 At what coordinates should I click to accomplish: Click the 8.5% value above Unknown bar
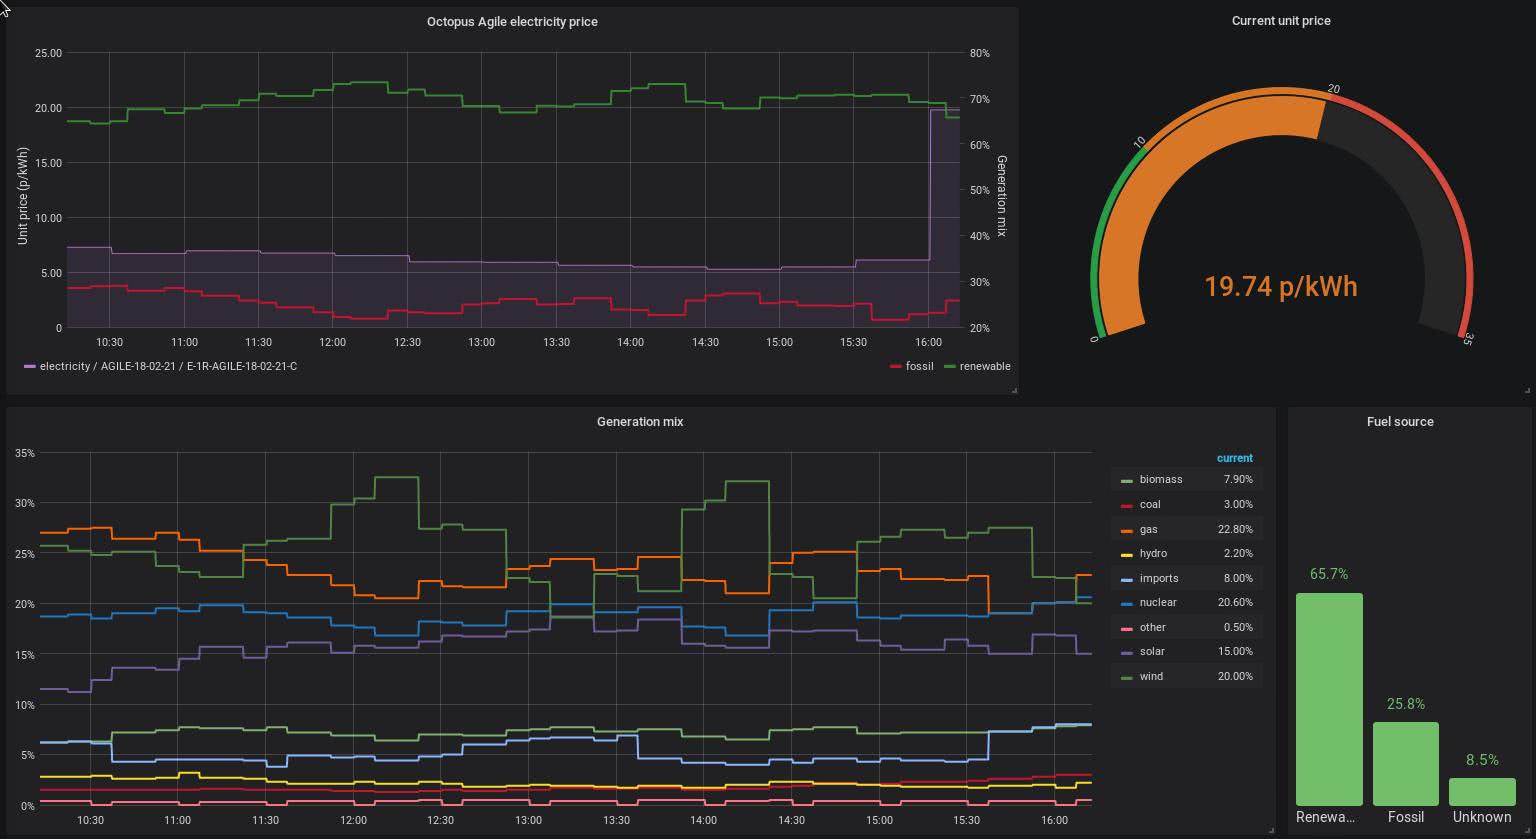pos(1482,760)
